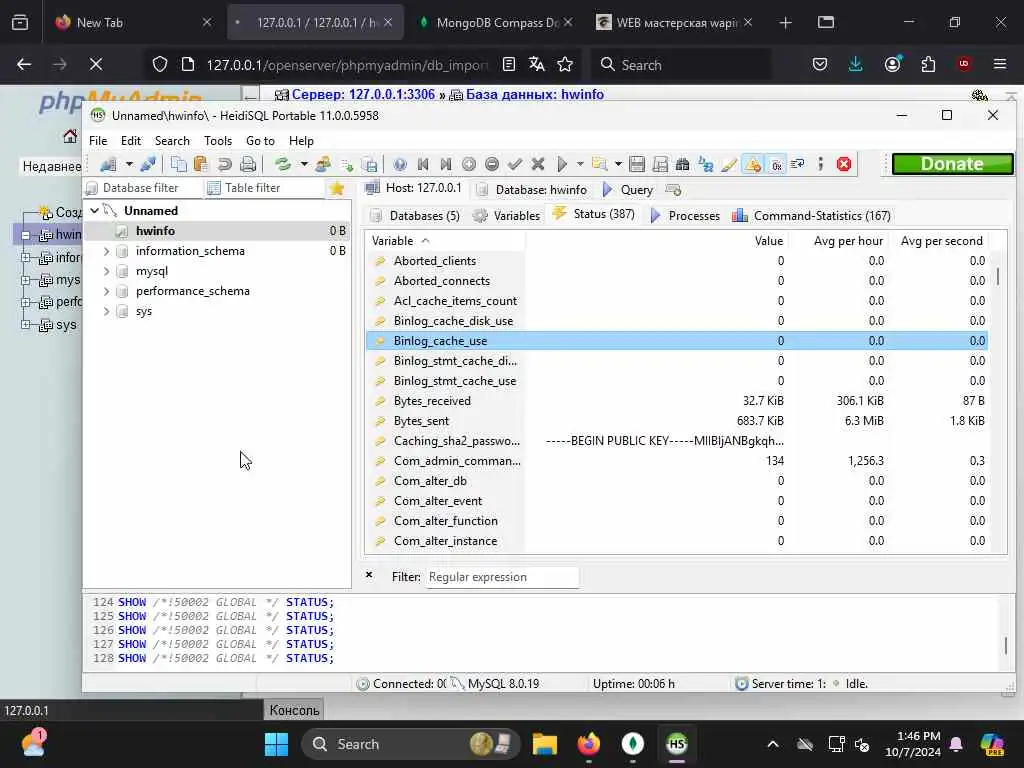Open File Explorer from the taskbar
Viewport: 1024px width, 768px height.
pos(545,744)
